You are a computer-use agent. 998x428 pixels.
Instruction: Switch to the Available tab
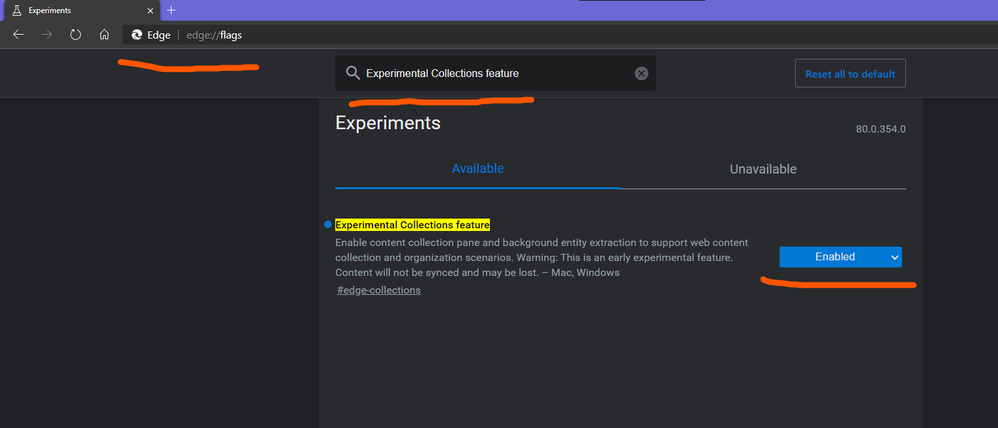tap(478, 169)
